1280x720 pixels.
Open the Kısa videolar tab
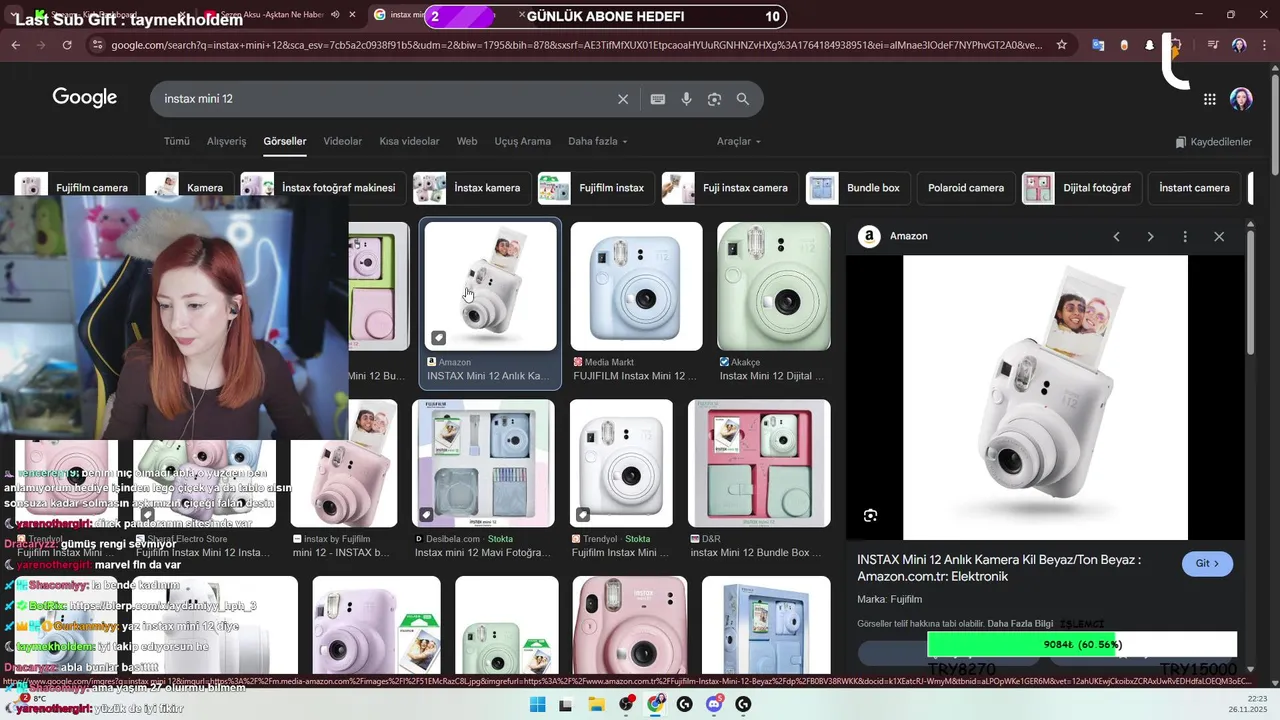pyautogui.click(x=409, y=141)
